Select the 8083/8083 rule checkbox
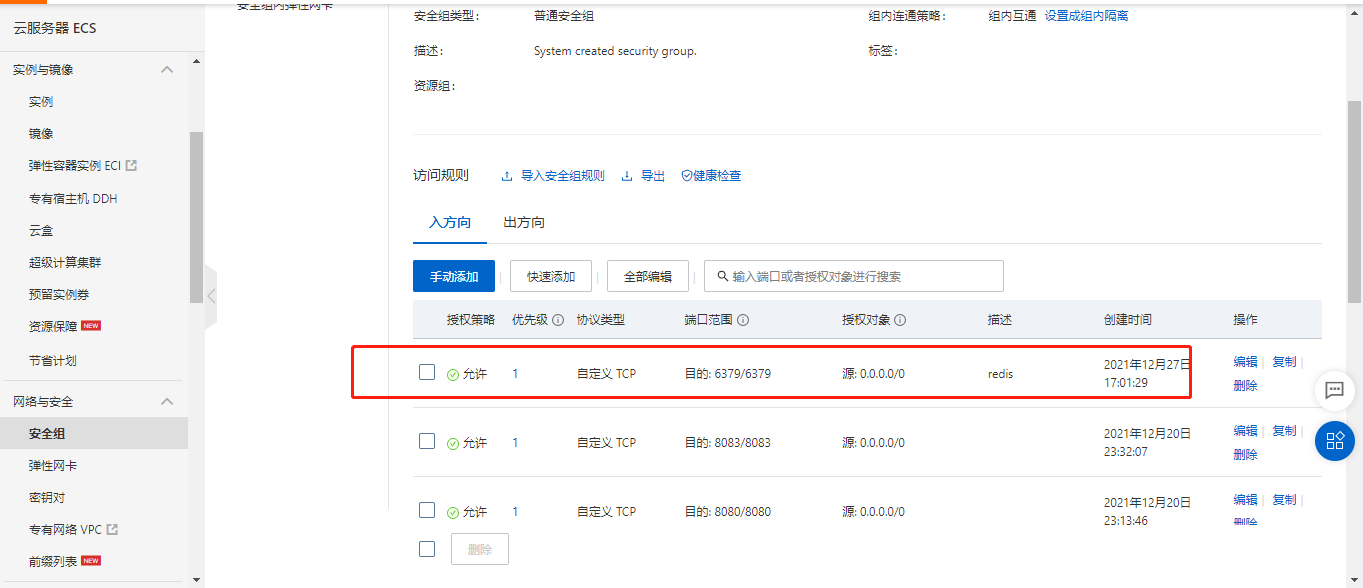The height and width of the screenshot is (588, 1363). coord(427,441)
